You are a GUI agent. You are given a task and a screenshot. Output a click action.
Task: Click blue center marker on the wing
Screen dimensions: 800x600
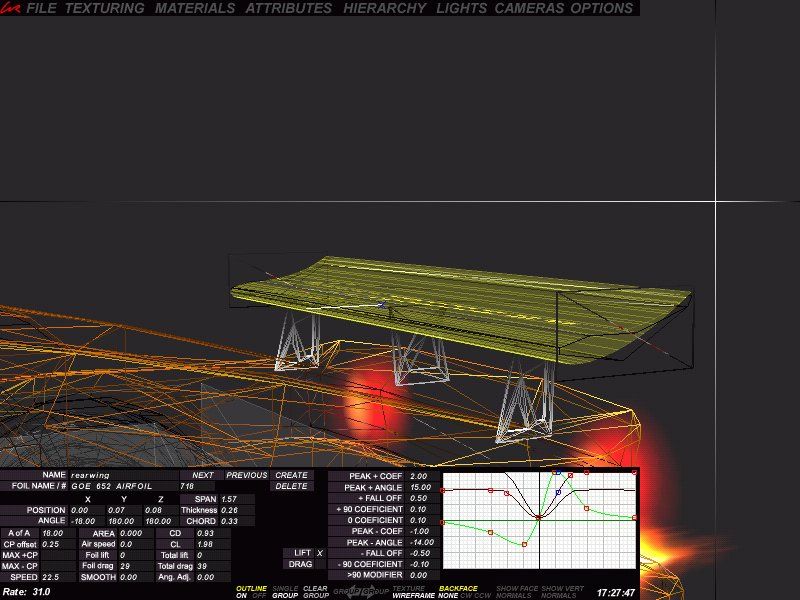[x=381, y=305]
